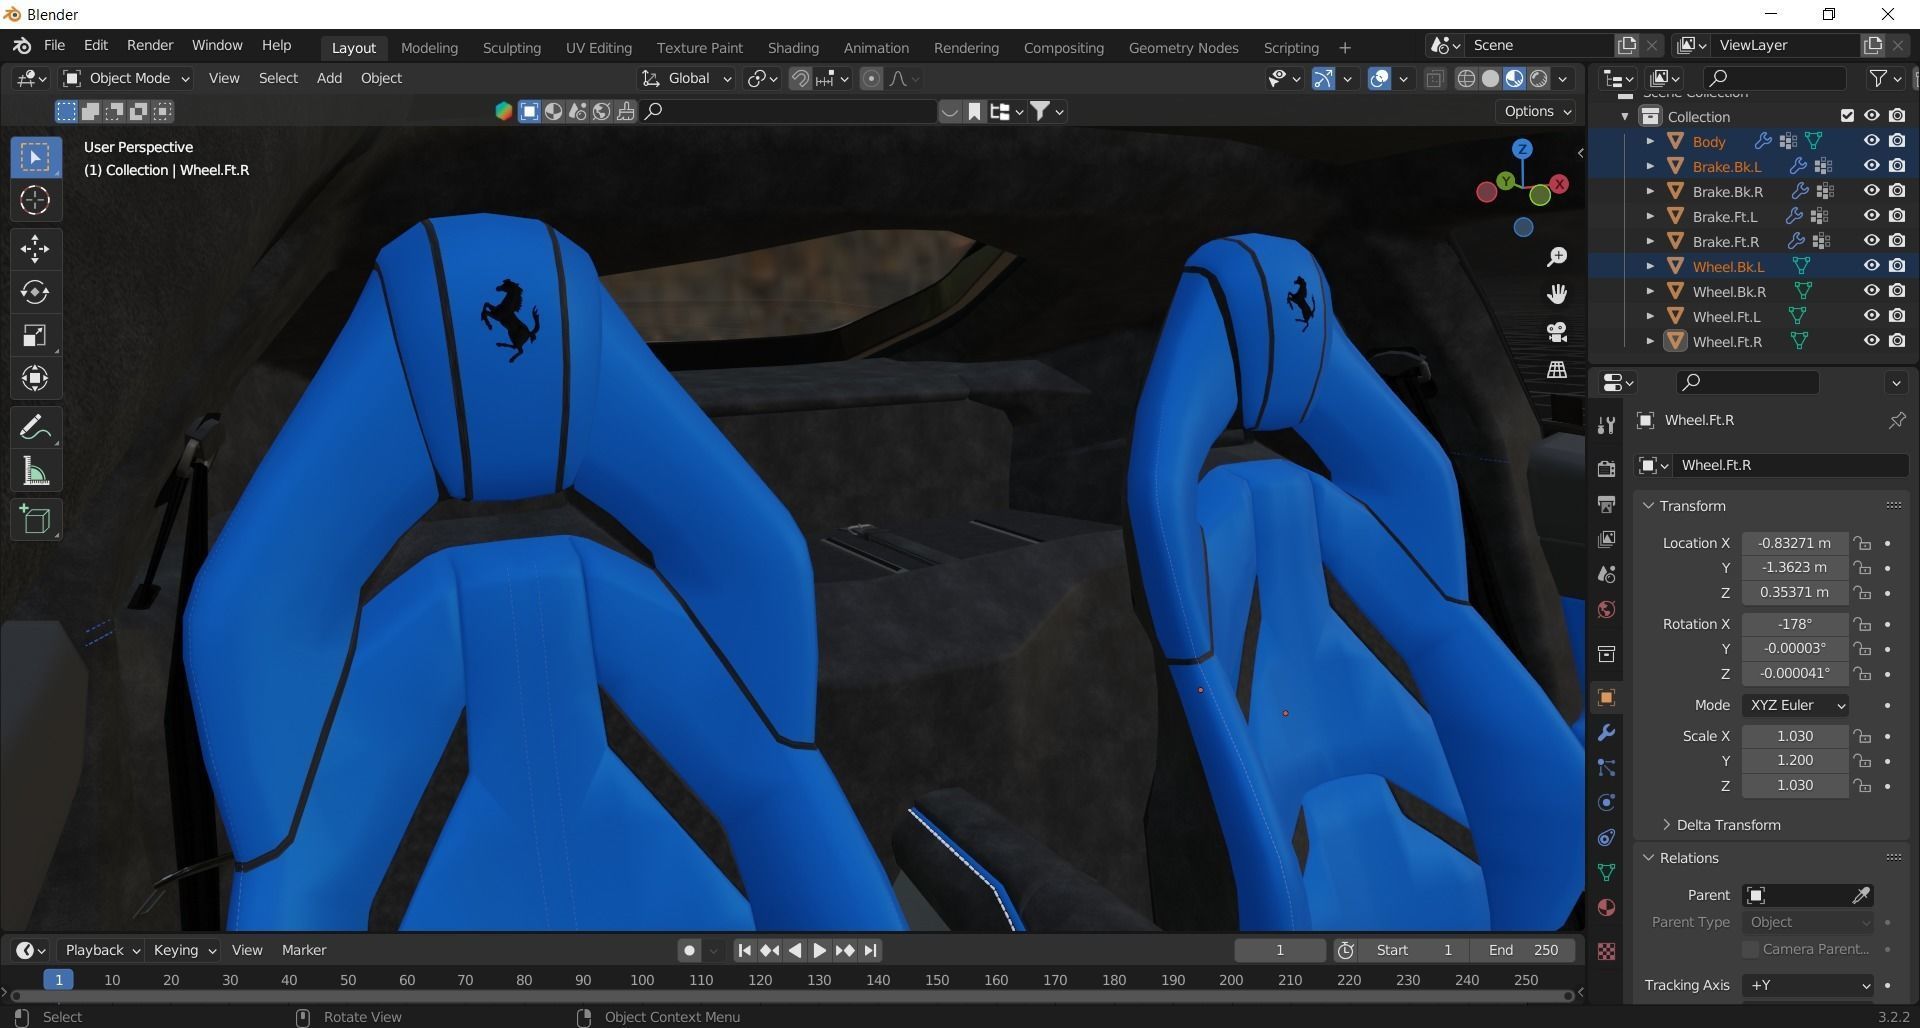The image size is (1920, 1028).
Task: Open the Tool properties tab
Action: (x=1606, y=425)
